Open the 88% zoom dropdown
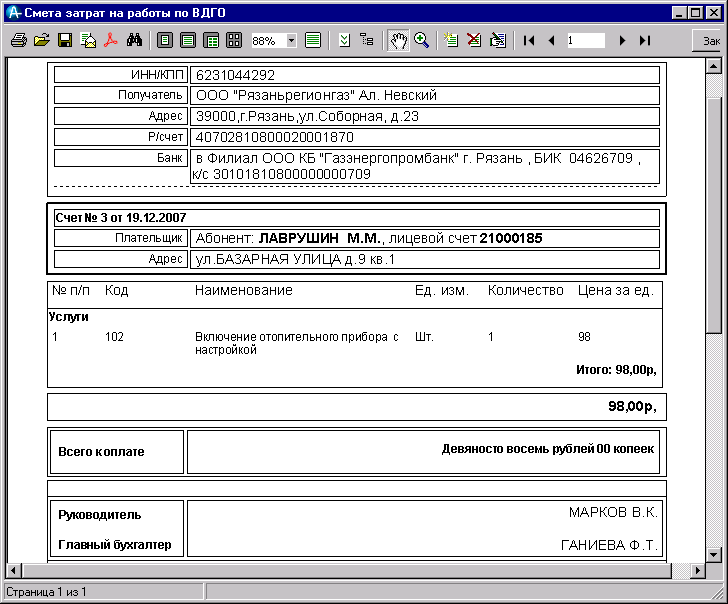 [x=292, y=41]
